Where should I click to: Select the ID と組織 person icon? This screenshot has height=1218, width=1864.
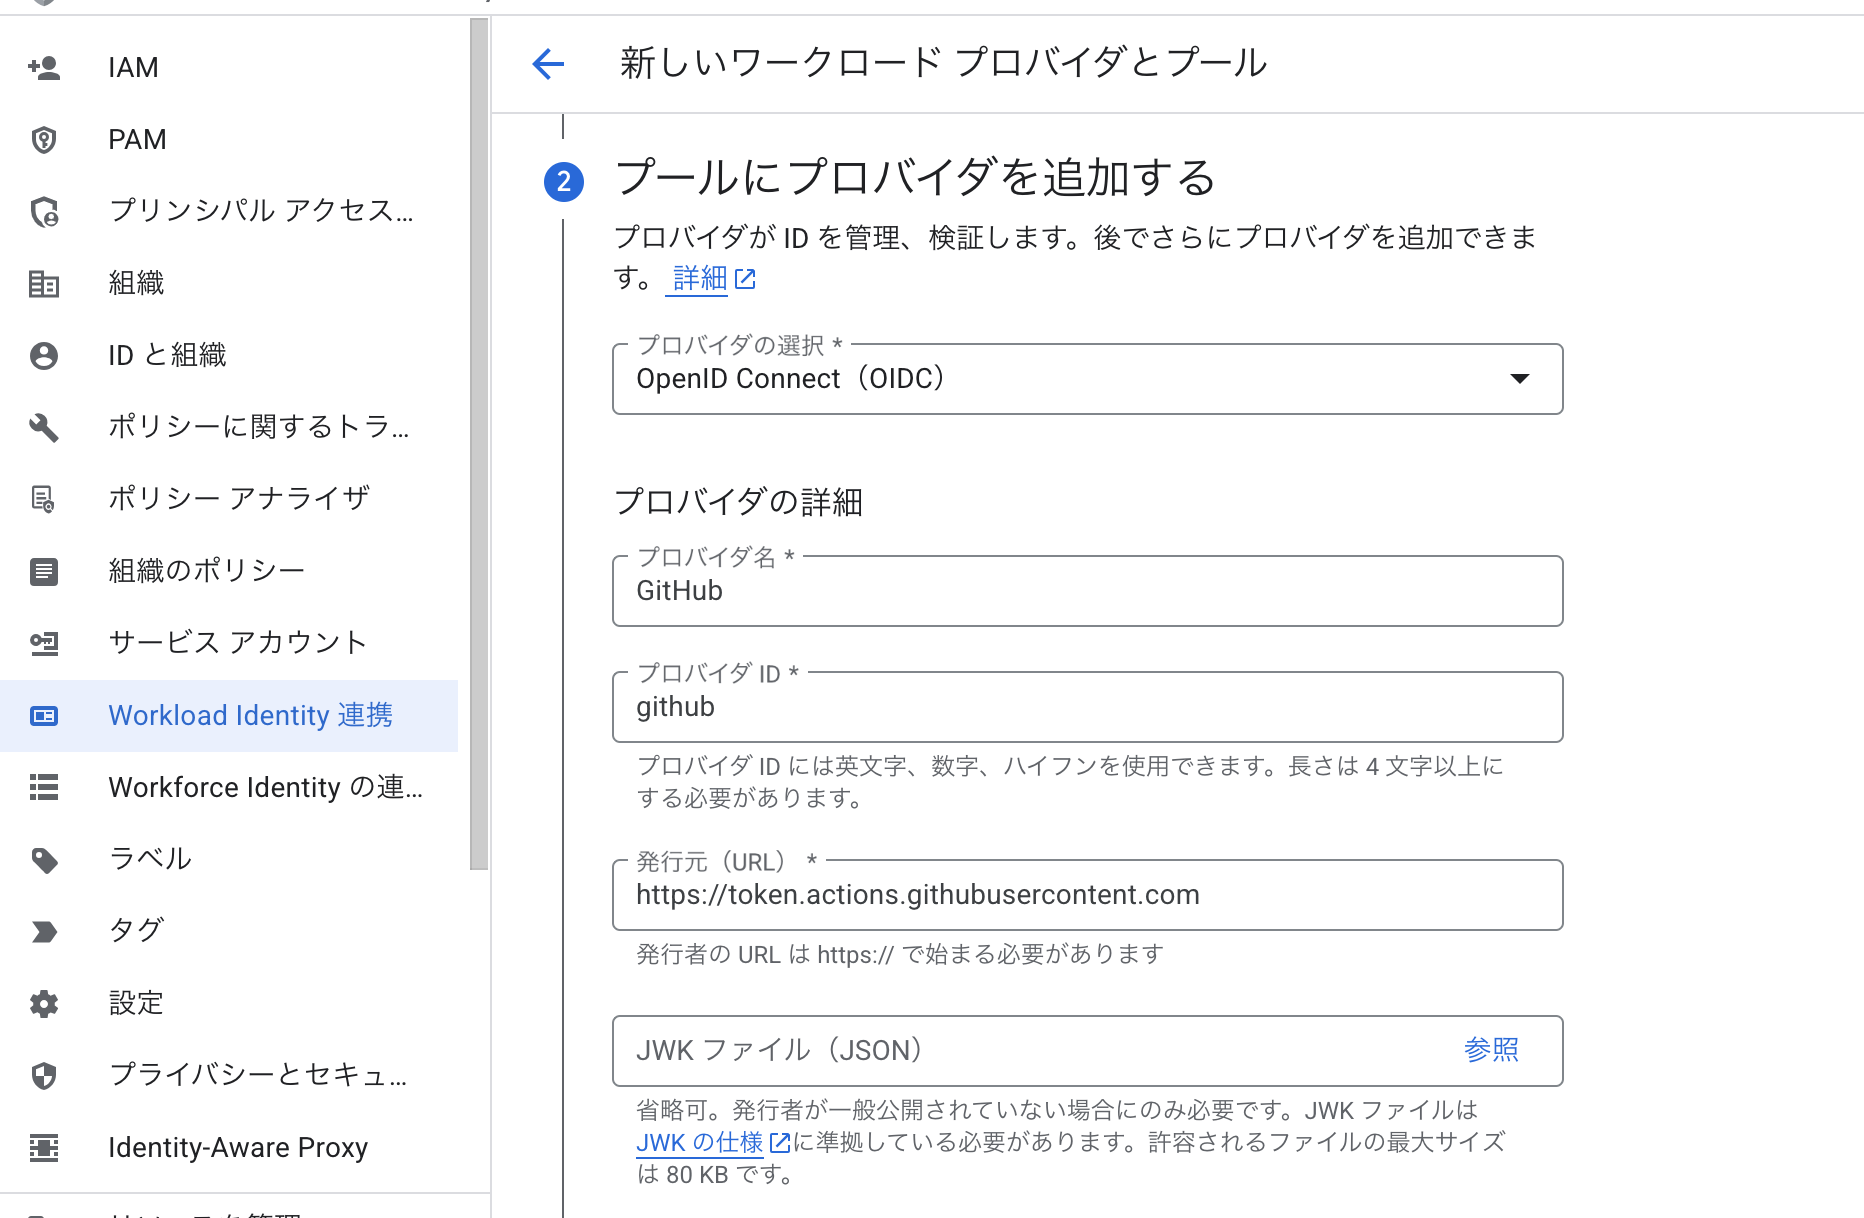click(x=44, y=355)
